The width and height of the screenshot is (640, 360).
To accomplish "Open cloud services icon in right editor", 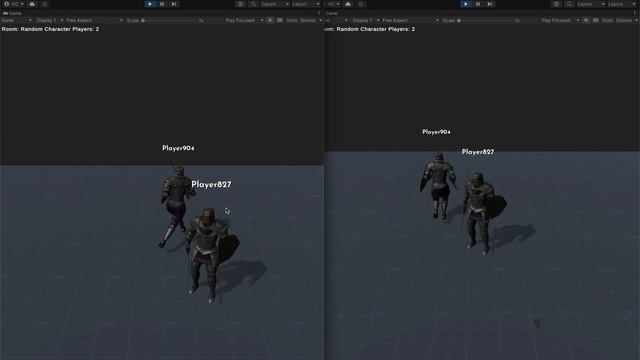I will coord(348,4).
